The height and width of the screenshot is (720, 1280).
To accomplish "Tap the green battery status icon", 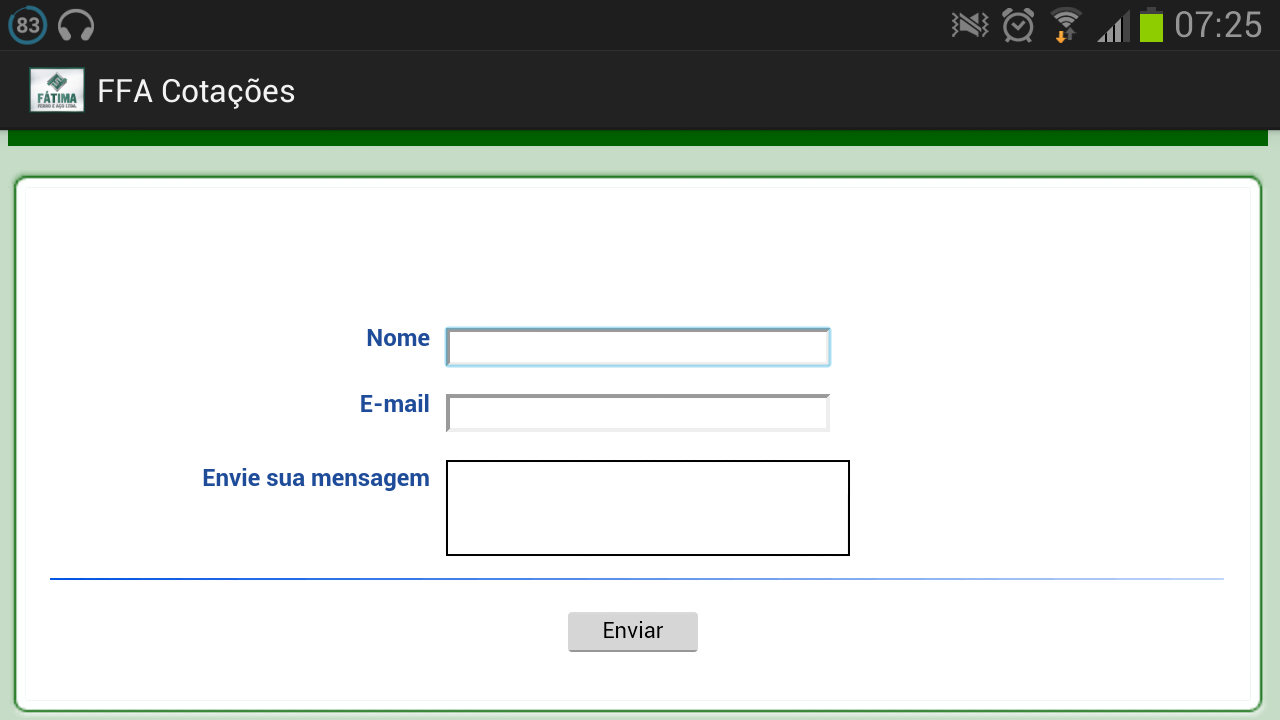I will [x=1151, y=25].
